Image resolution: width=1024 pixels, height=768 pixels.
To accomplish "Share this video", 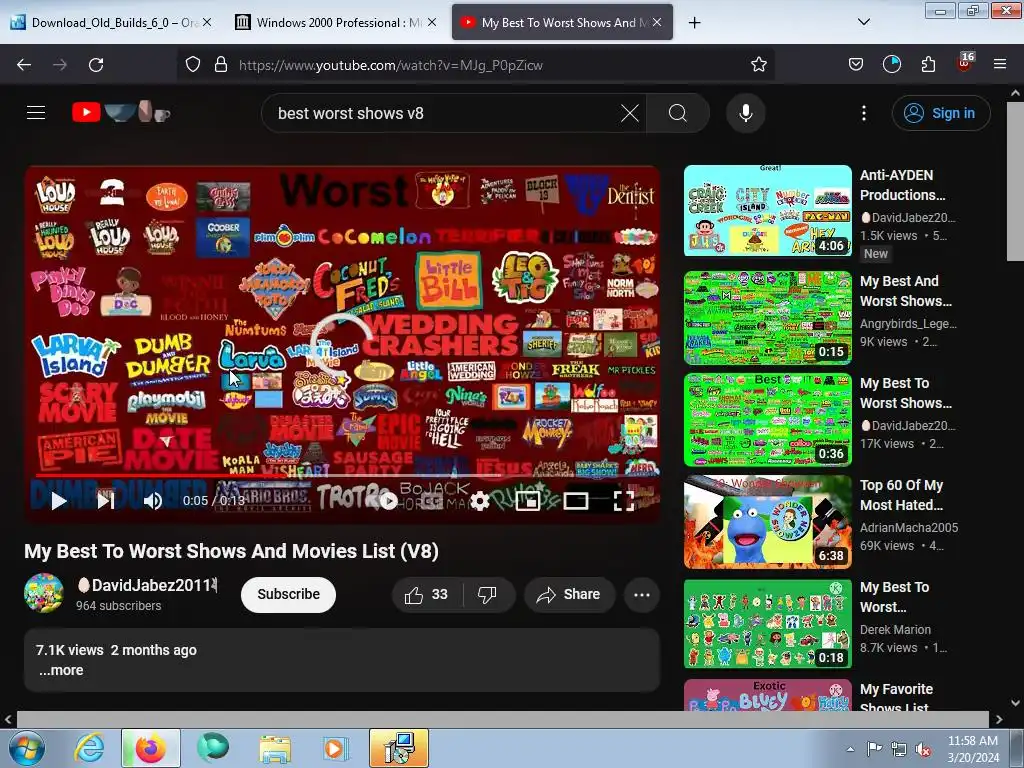I will coord(569,594).
